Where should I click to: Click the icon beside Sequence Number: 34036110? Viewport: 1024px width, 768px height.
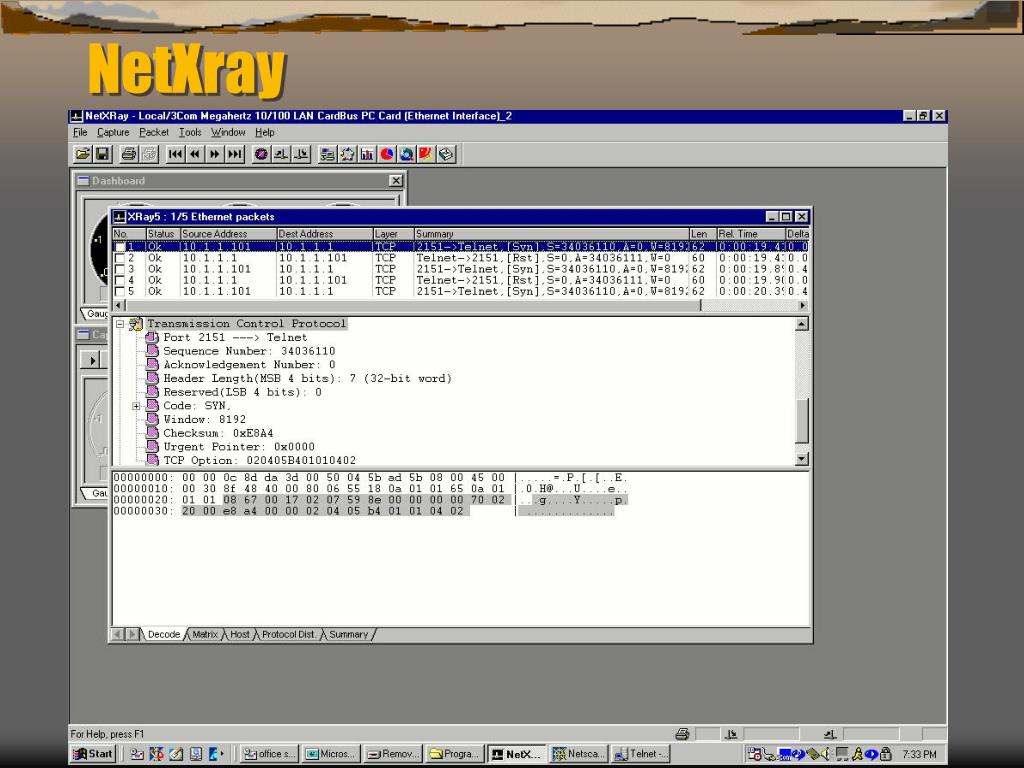click(152, 351)
